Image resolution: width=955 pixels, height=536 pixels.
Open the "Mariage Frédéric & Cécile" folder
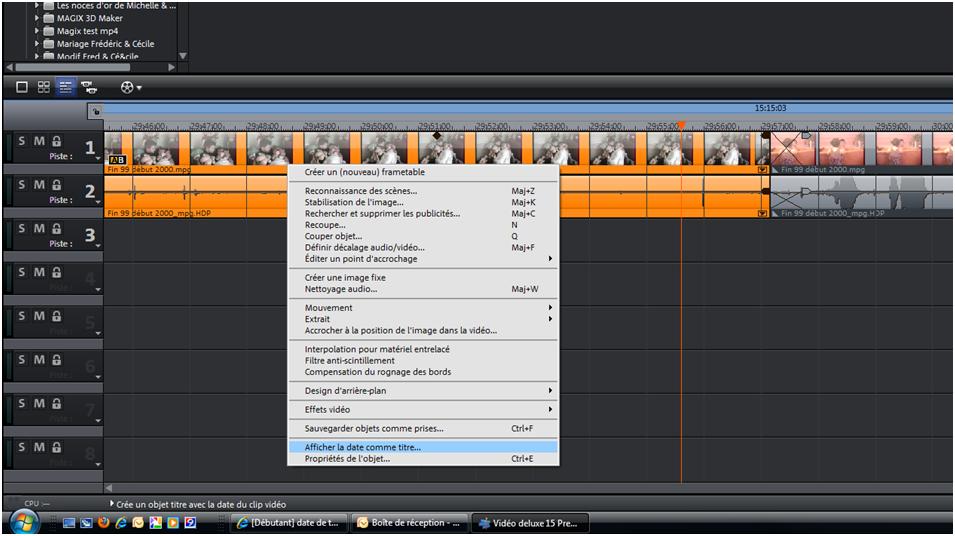(x=105, y=44)
